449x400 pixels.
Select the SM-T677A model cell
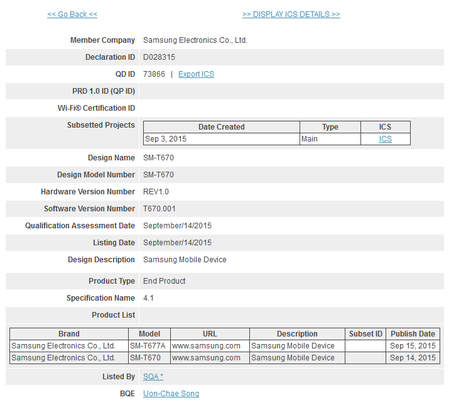tap(149, 346)
